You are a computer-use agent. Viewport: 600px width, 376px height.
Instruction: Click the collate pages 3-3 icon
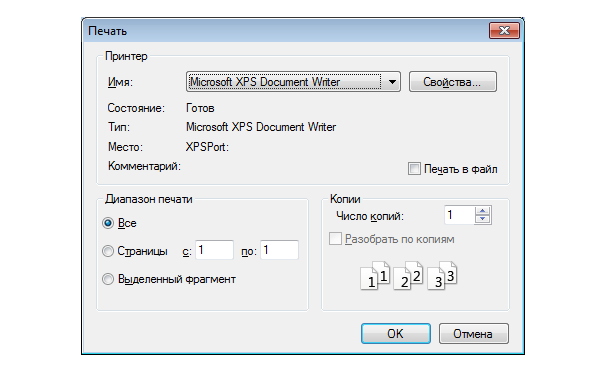442,276
